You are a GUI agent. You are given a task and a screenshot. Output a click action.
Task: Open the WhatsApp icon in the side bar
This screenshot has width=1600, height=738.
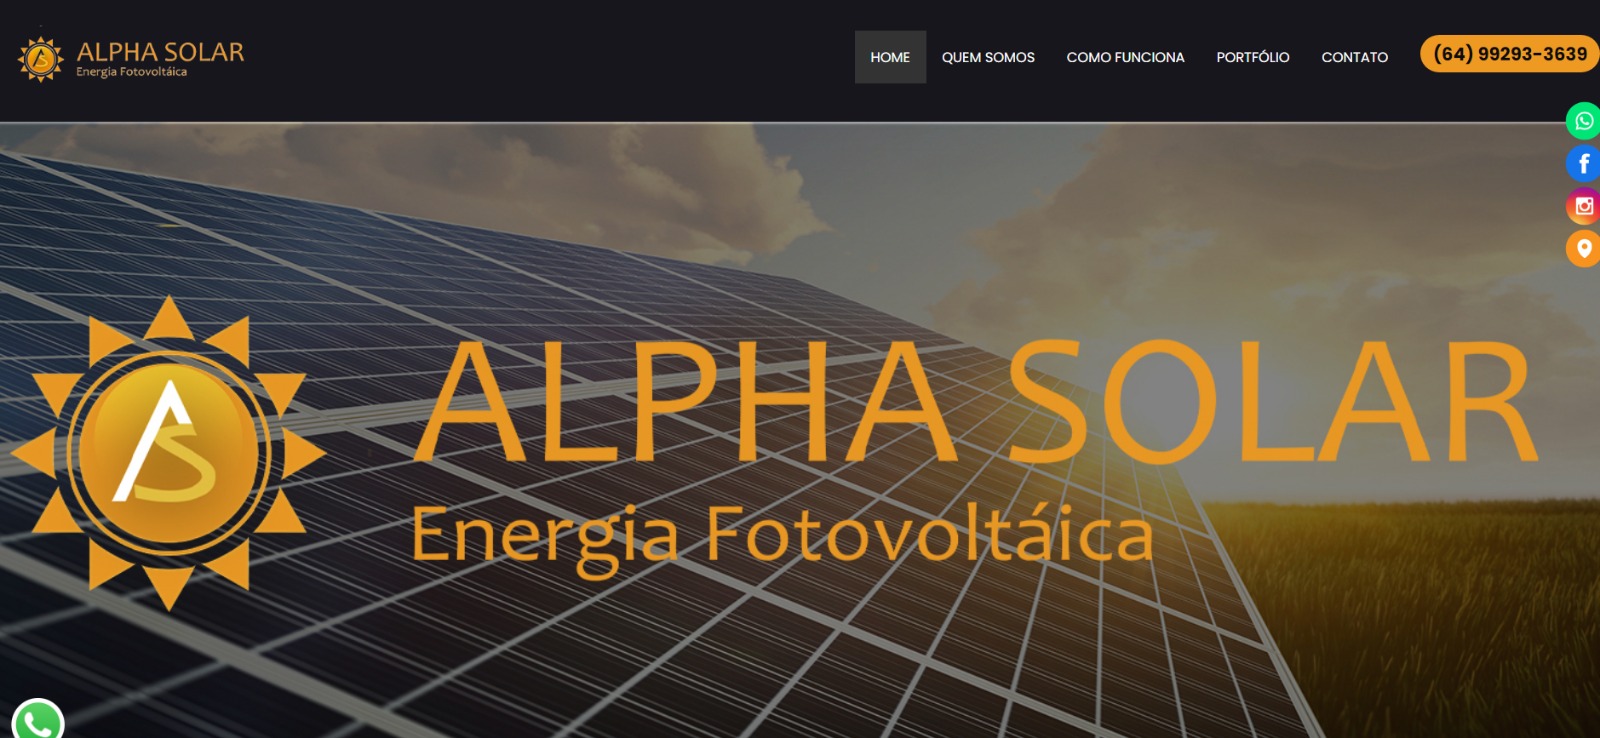click(1583, 121)
